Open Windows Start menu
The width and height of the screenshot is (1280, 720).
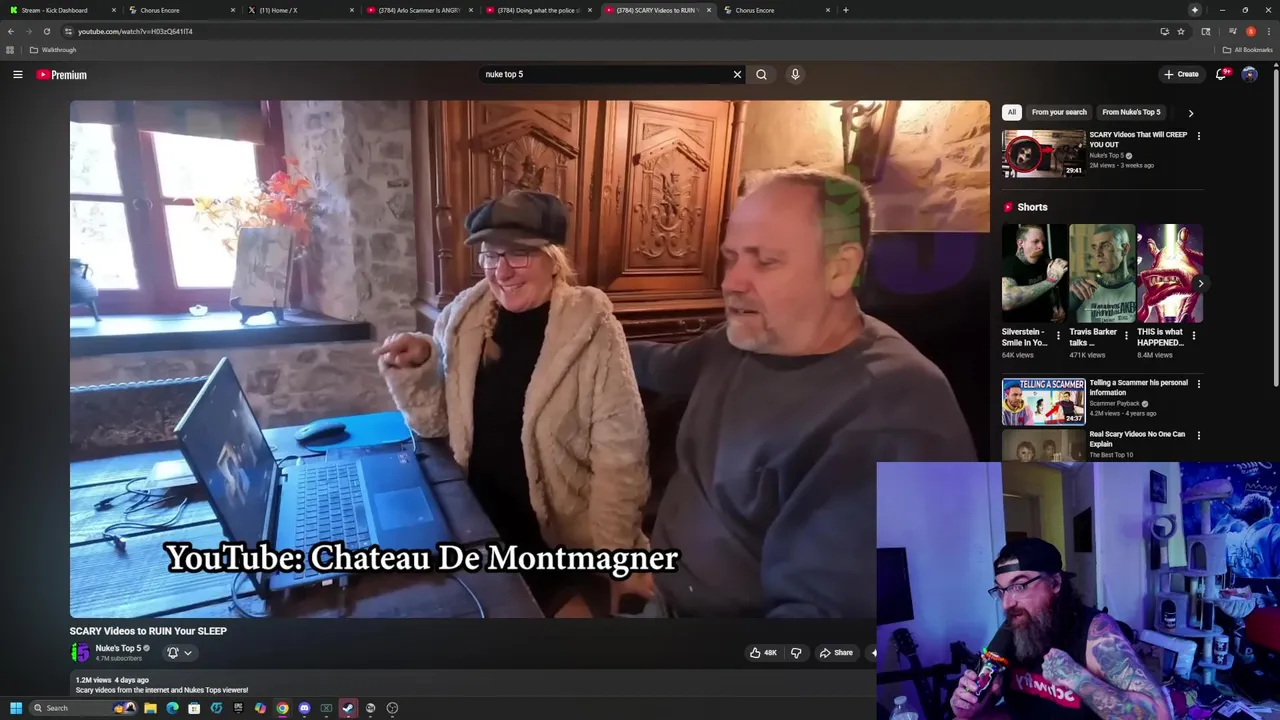tap(16, 708)
